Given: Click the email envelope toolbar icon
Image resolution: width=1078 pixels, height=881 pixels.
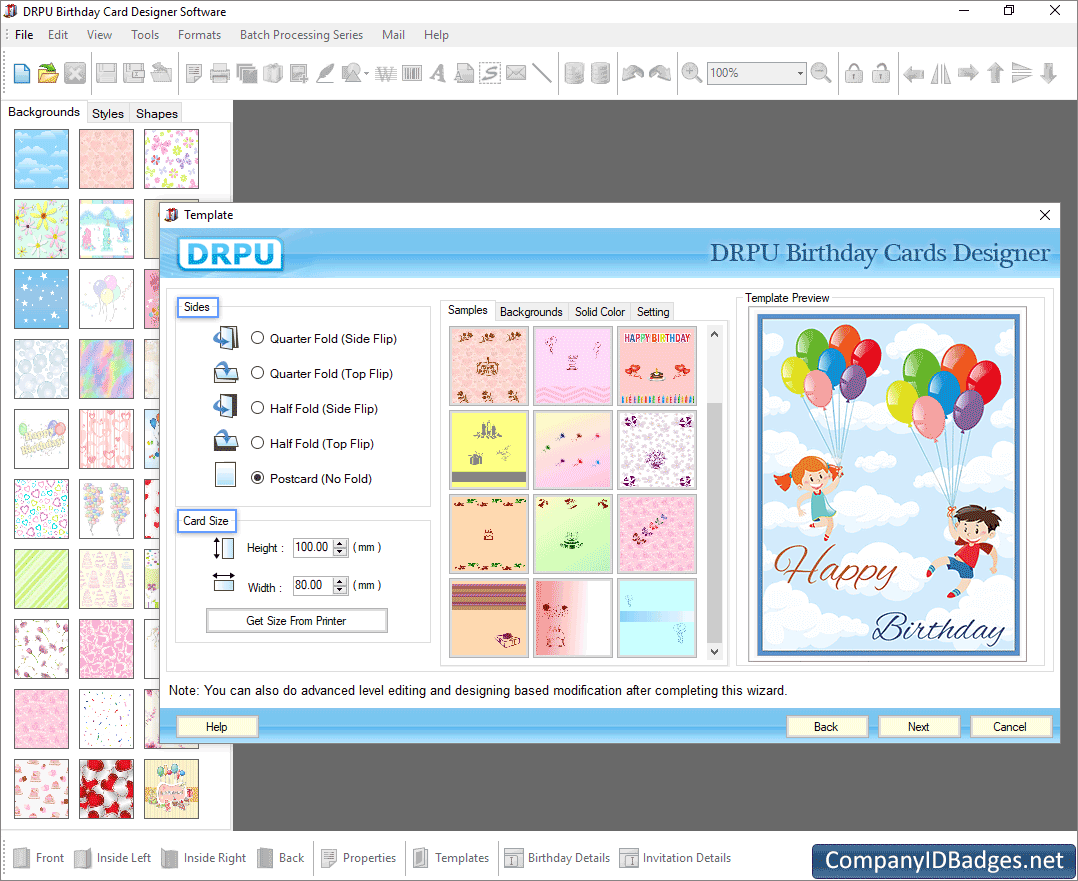Looking at the screenshot, I should click(x=516, y=73).
